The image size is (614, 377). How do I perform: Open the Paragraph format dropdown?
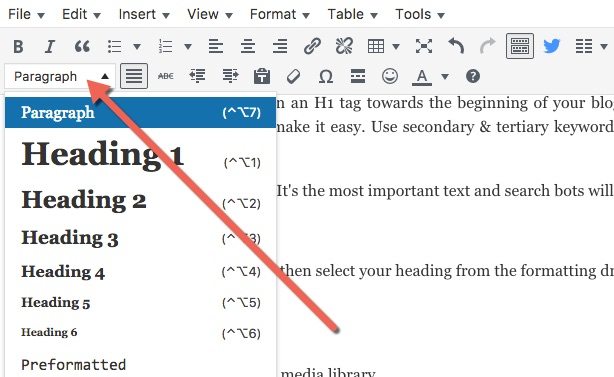click(x=60, y=76)
